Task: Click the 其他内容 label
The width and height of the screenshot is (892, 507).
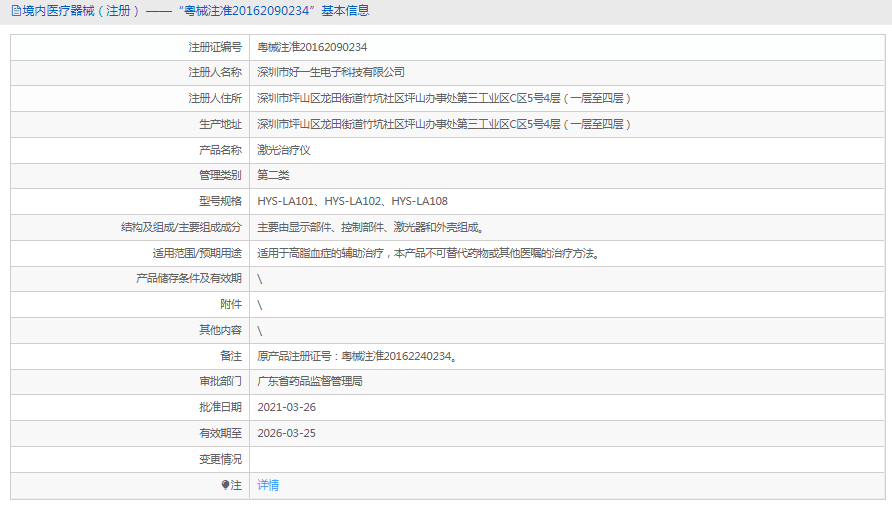Action: [x=220, y=330]
